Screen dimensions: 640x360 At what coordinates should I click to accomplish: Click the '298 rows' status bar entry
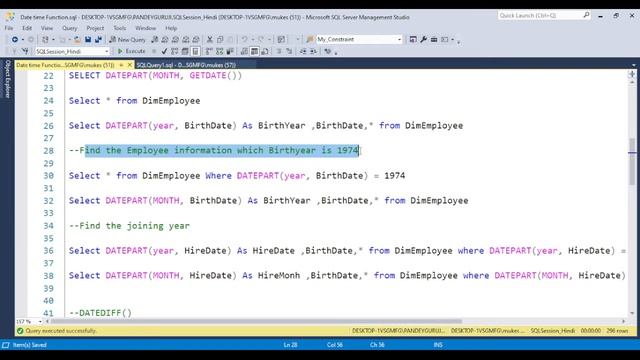617,331
